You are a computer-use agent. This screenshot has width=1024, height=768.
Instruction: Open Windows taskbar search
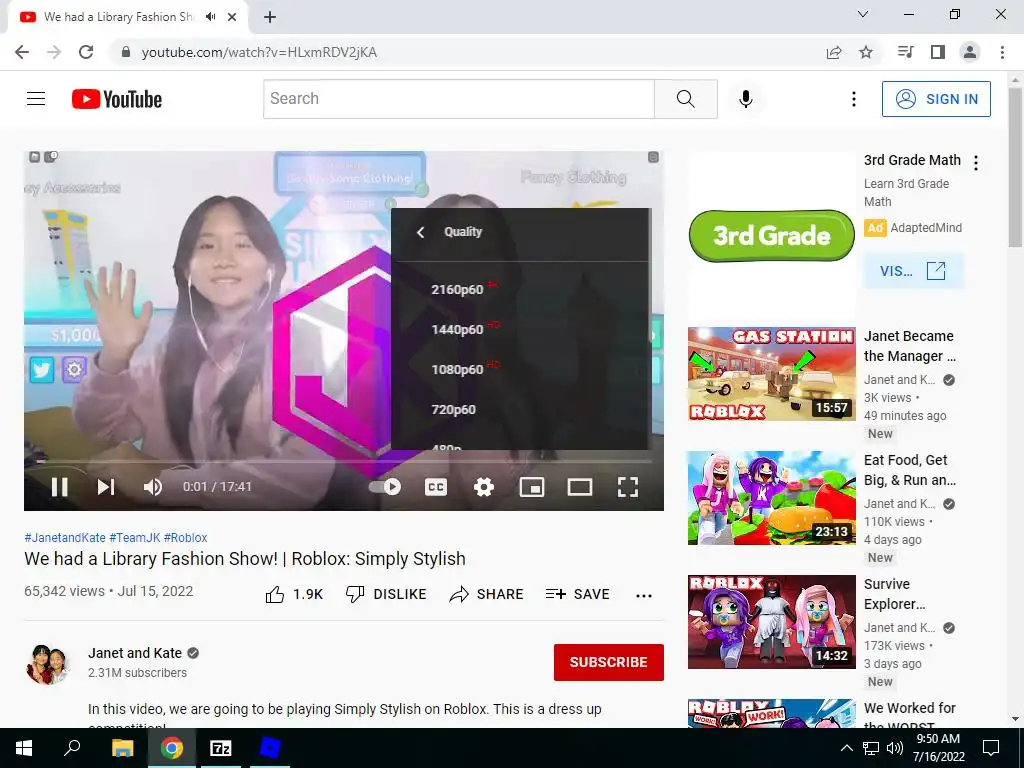[72, 748]
